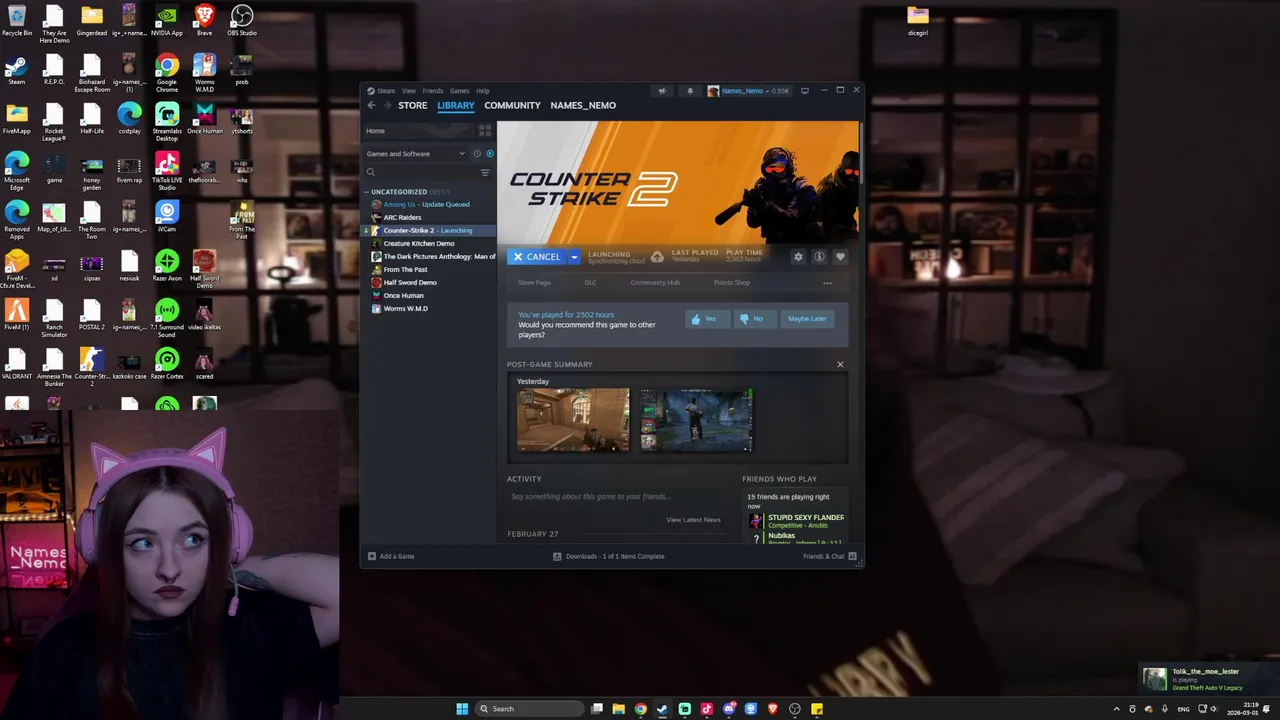Open NVIDIA App desktop icon
This screenshot has width=1280, height=720.
coord(167,20)
